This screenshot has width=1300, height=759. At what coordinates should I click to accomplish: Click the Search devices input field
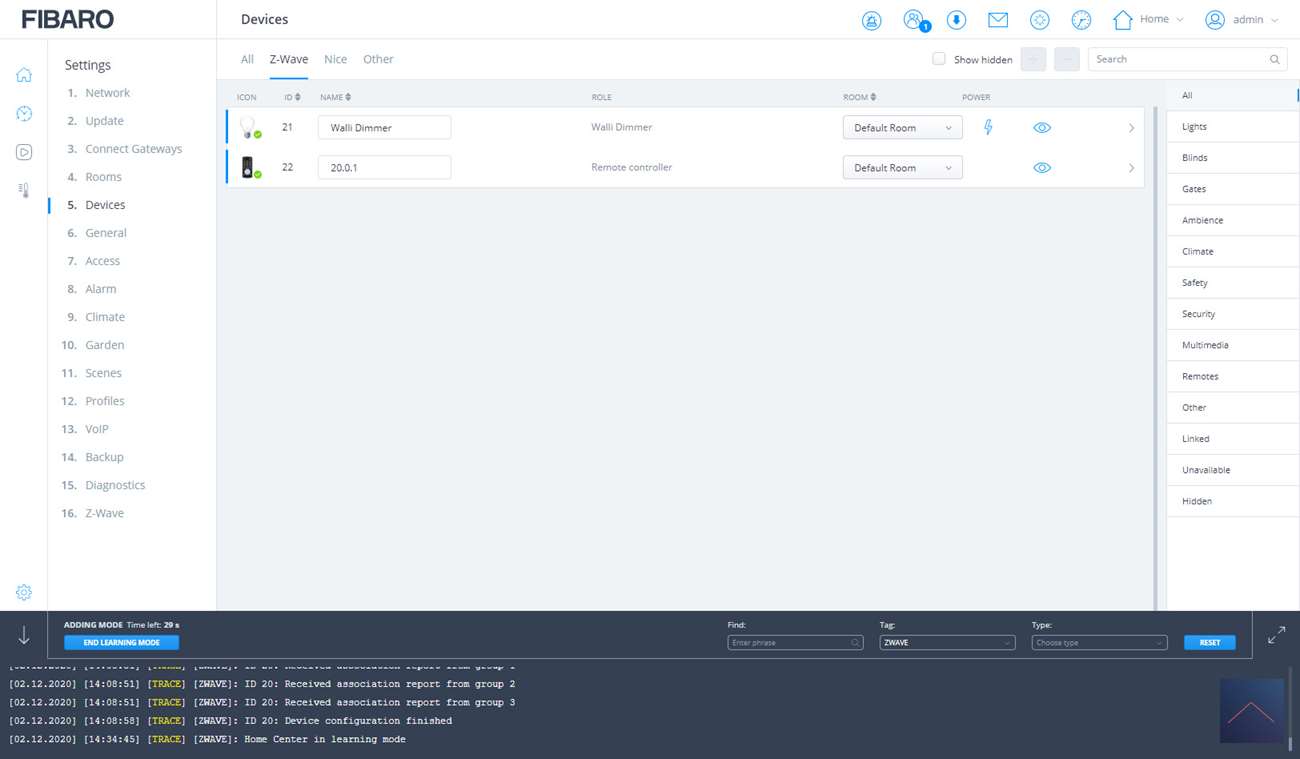[1180, 59]
